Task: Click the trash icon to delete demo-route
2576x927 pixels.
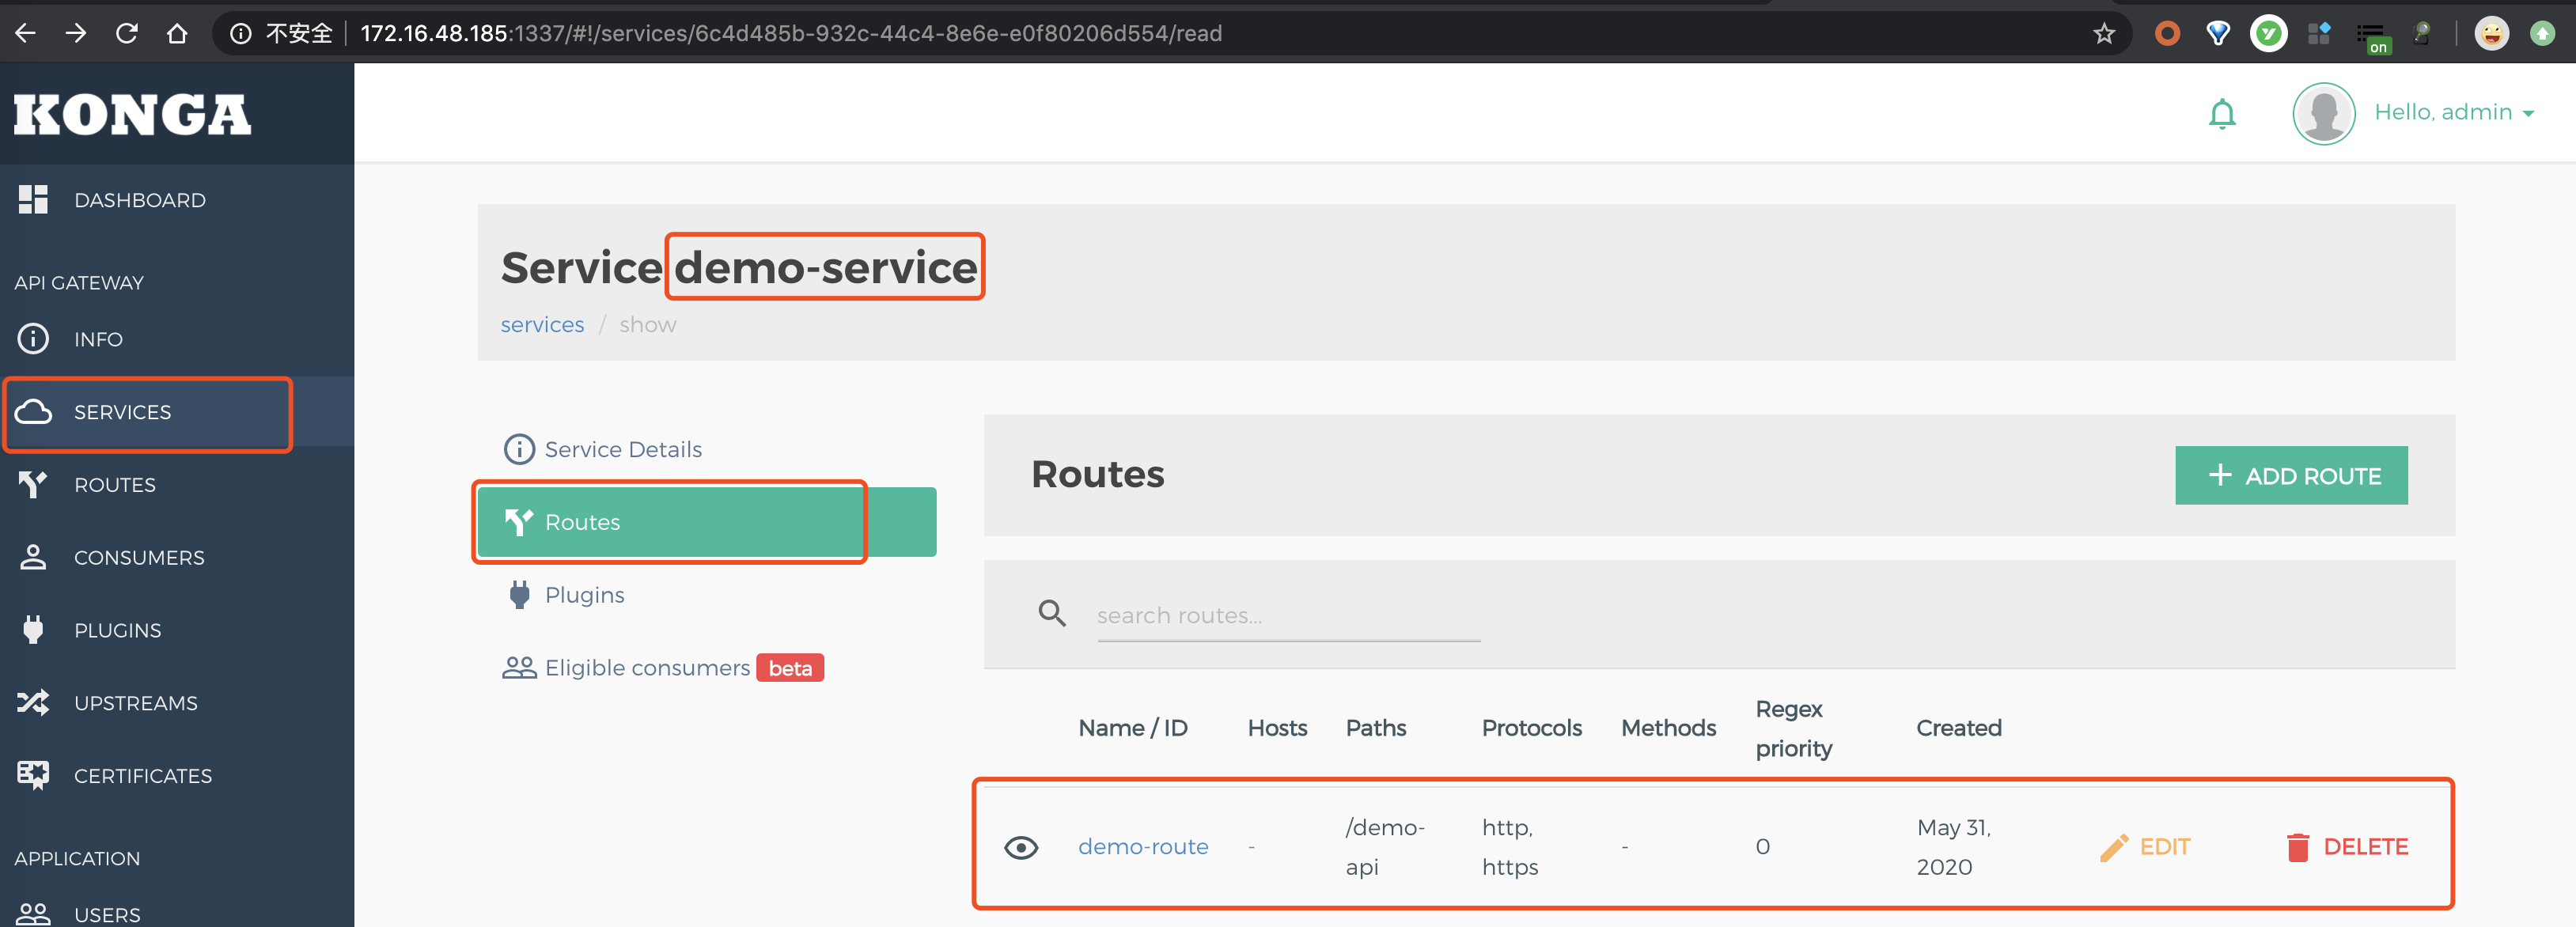Action: coord(2297,847)
